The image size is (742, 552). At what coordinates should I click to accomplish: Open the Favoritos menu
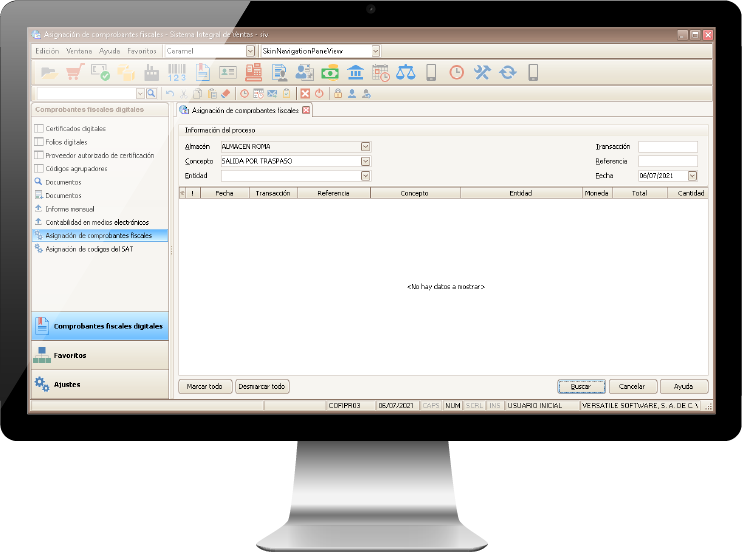click(x=141, y=51)
